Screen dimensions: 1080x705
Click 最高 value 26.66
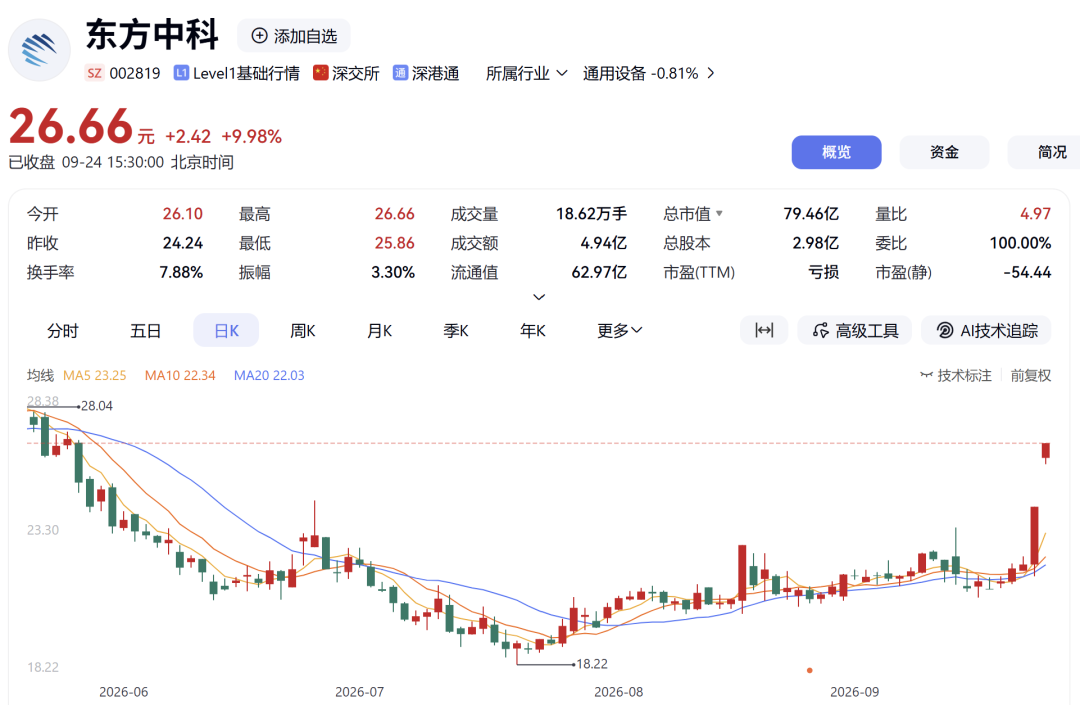395,213
